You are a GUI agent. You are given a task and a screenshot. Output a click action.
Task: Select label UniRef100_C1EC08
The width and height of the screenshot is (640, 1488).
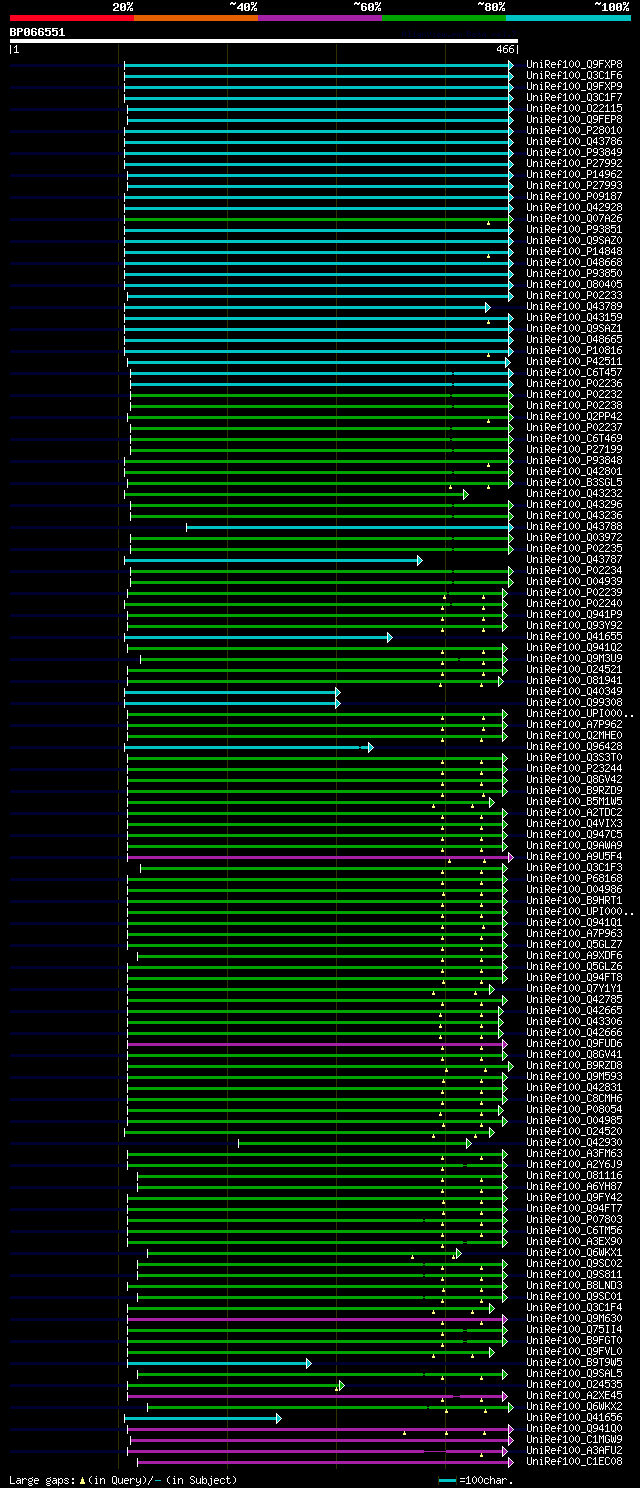click(574, 1461)
